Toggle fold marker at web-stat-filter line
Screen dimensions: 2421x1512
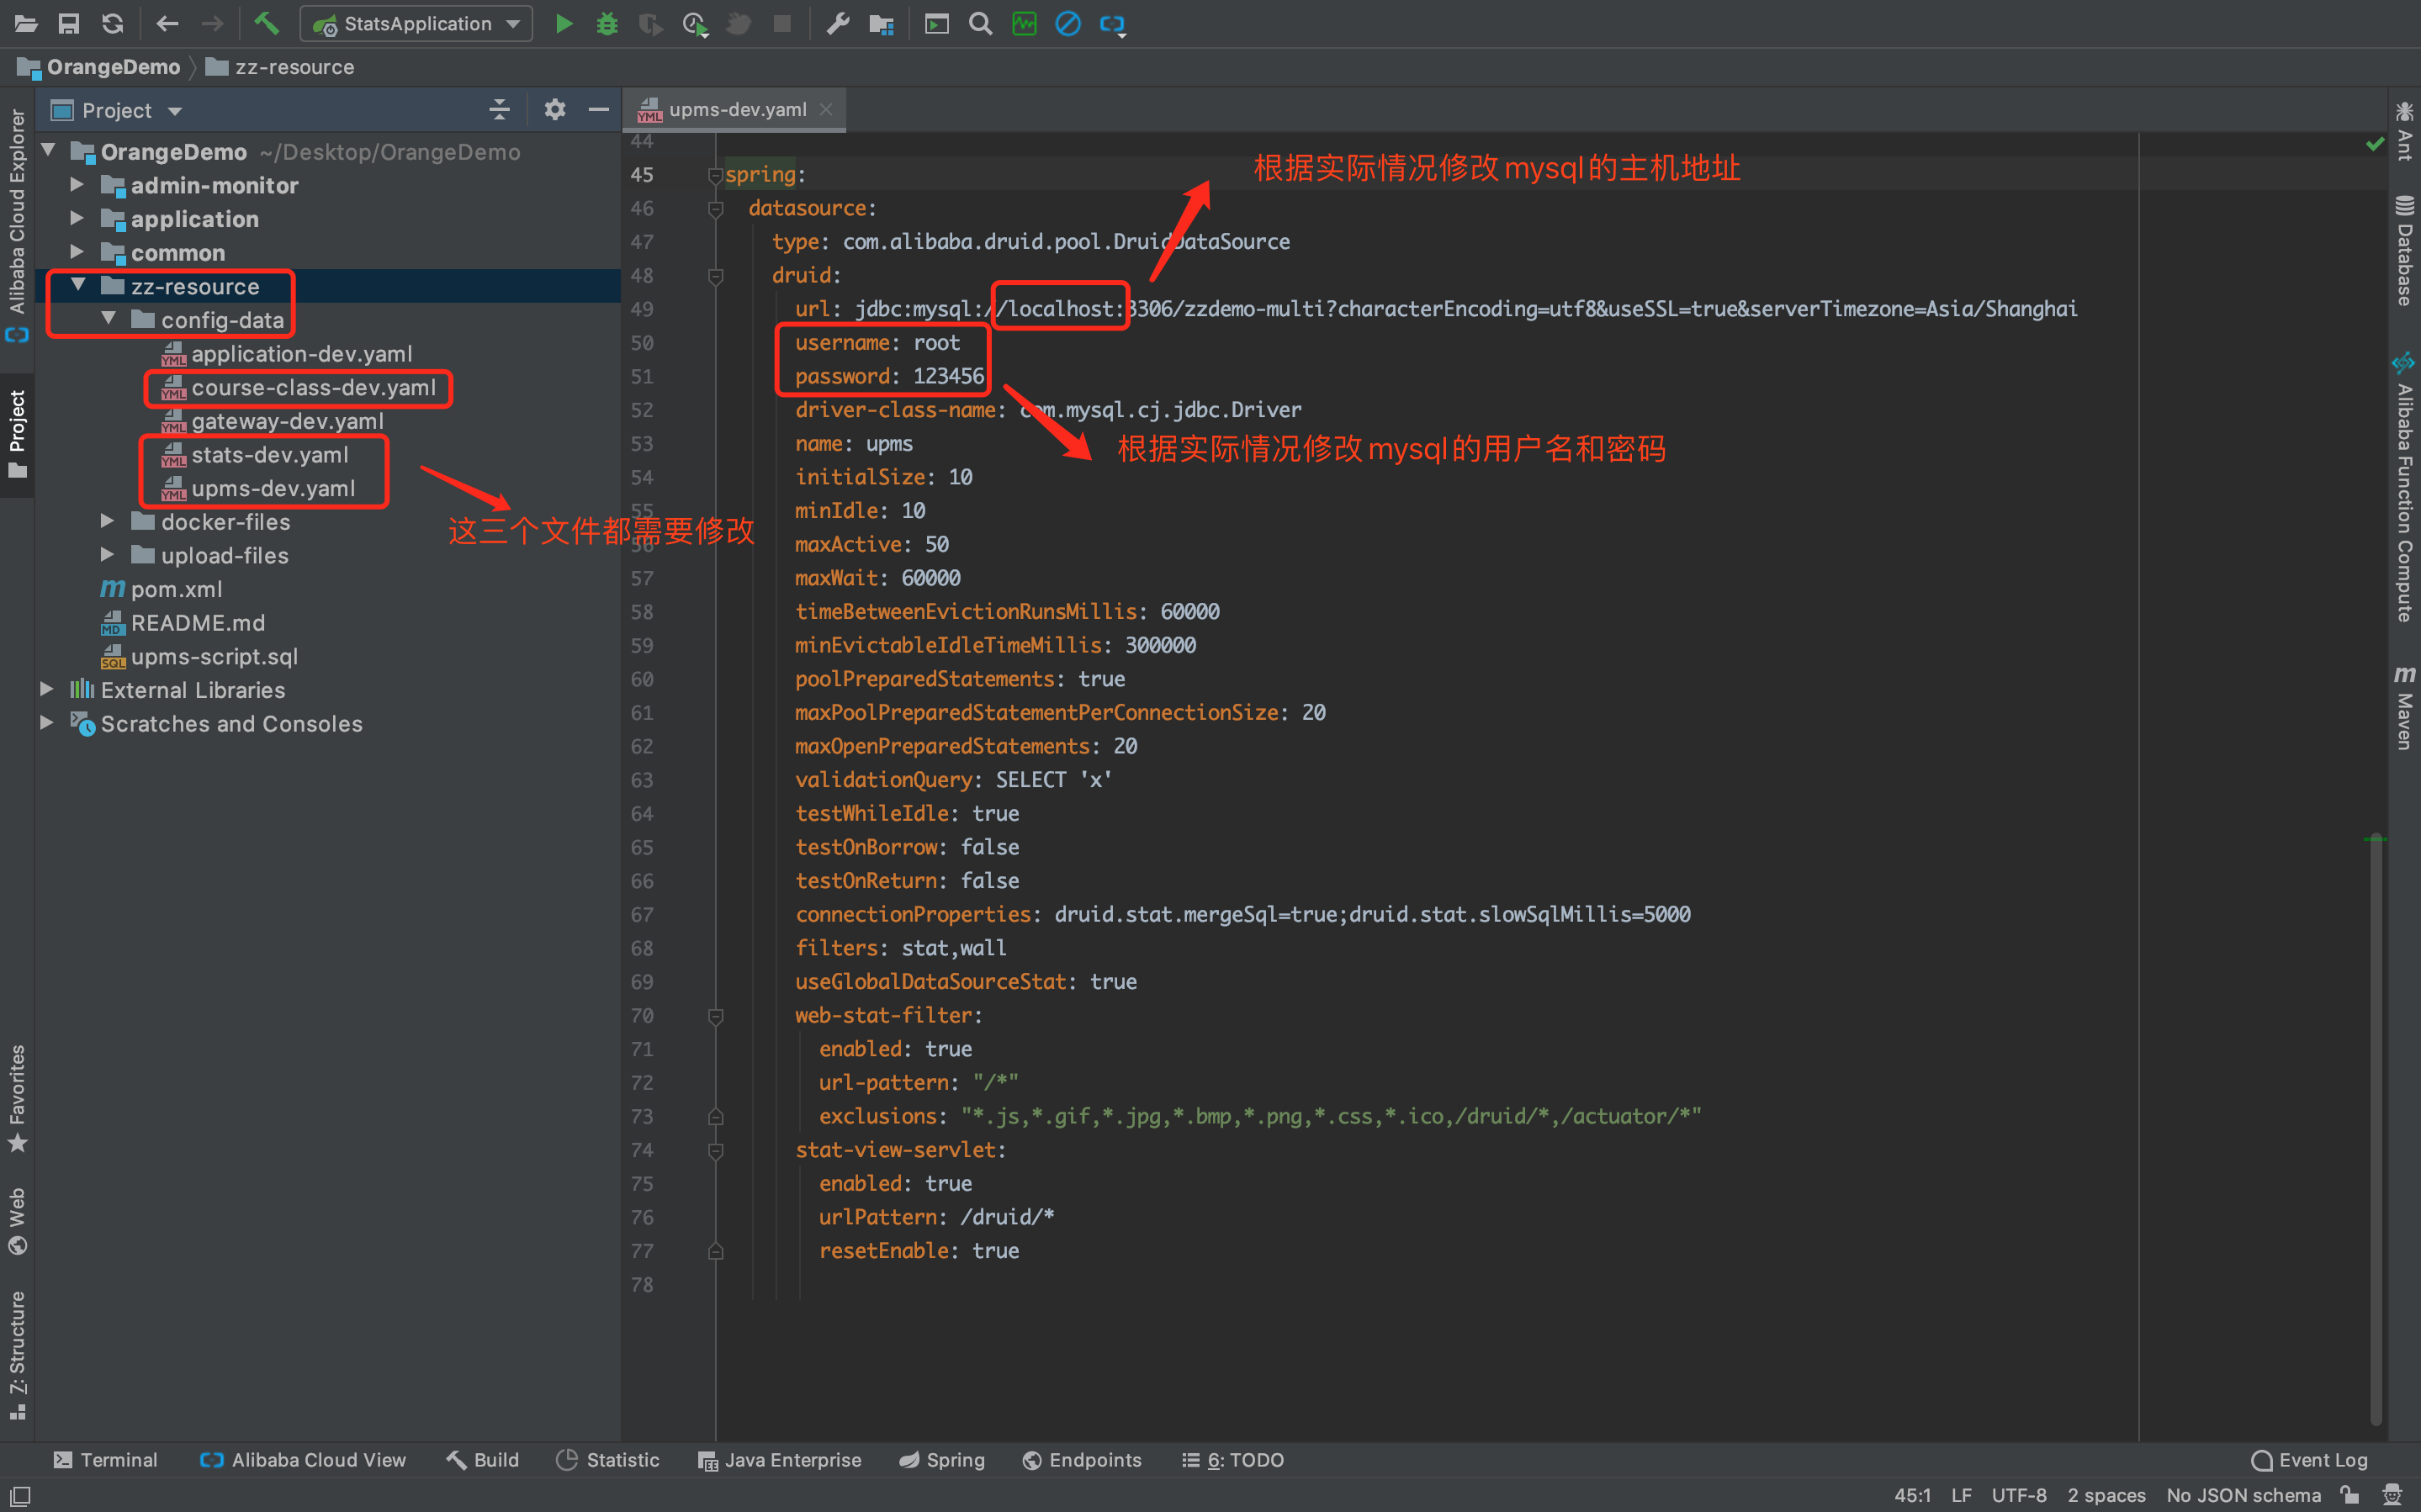point(715,1016)
